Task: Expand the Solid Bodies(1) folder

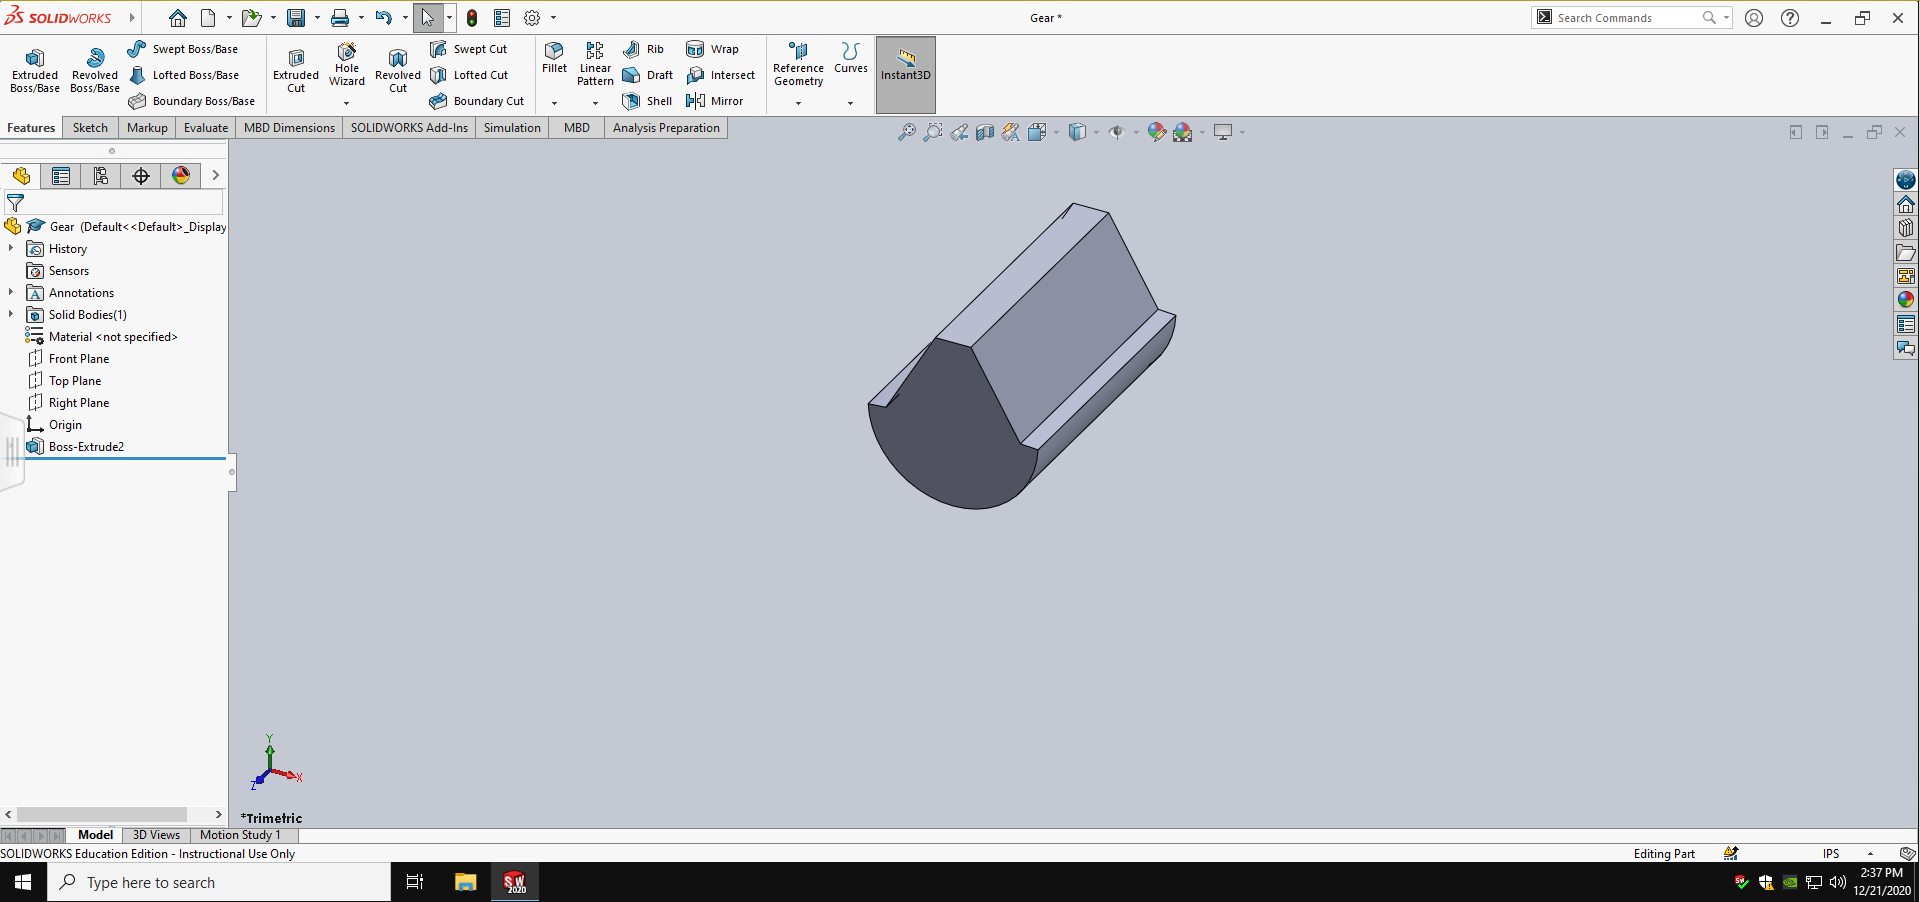Action: point(11,314)
